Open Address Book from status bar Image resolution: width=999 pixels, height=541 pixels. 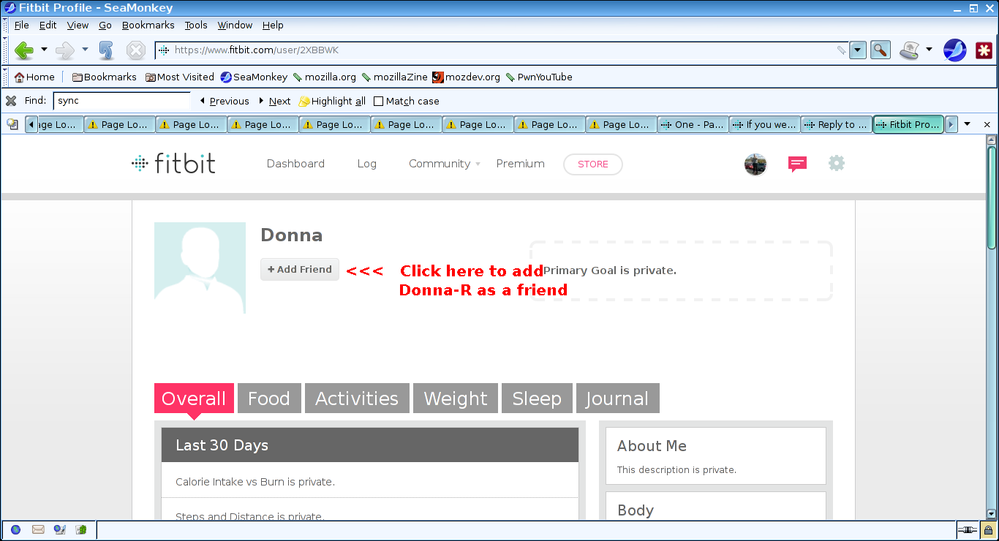[81, 530]
